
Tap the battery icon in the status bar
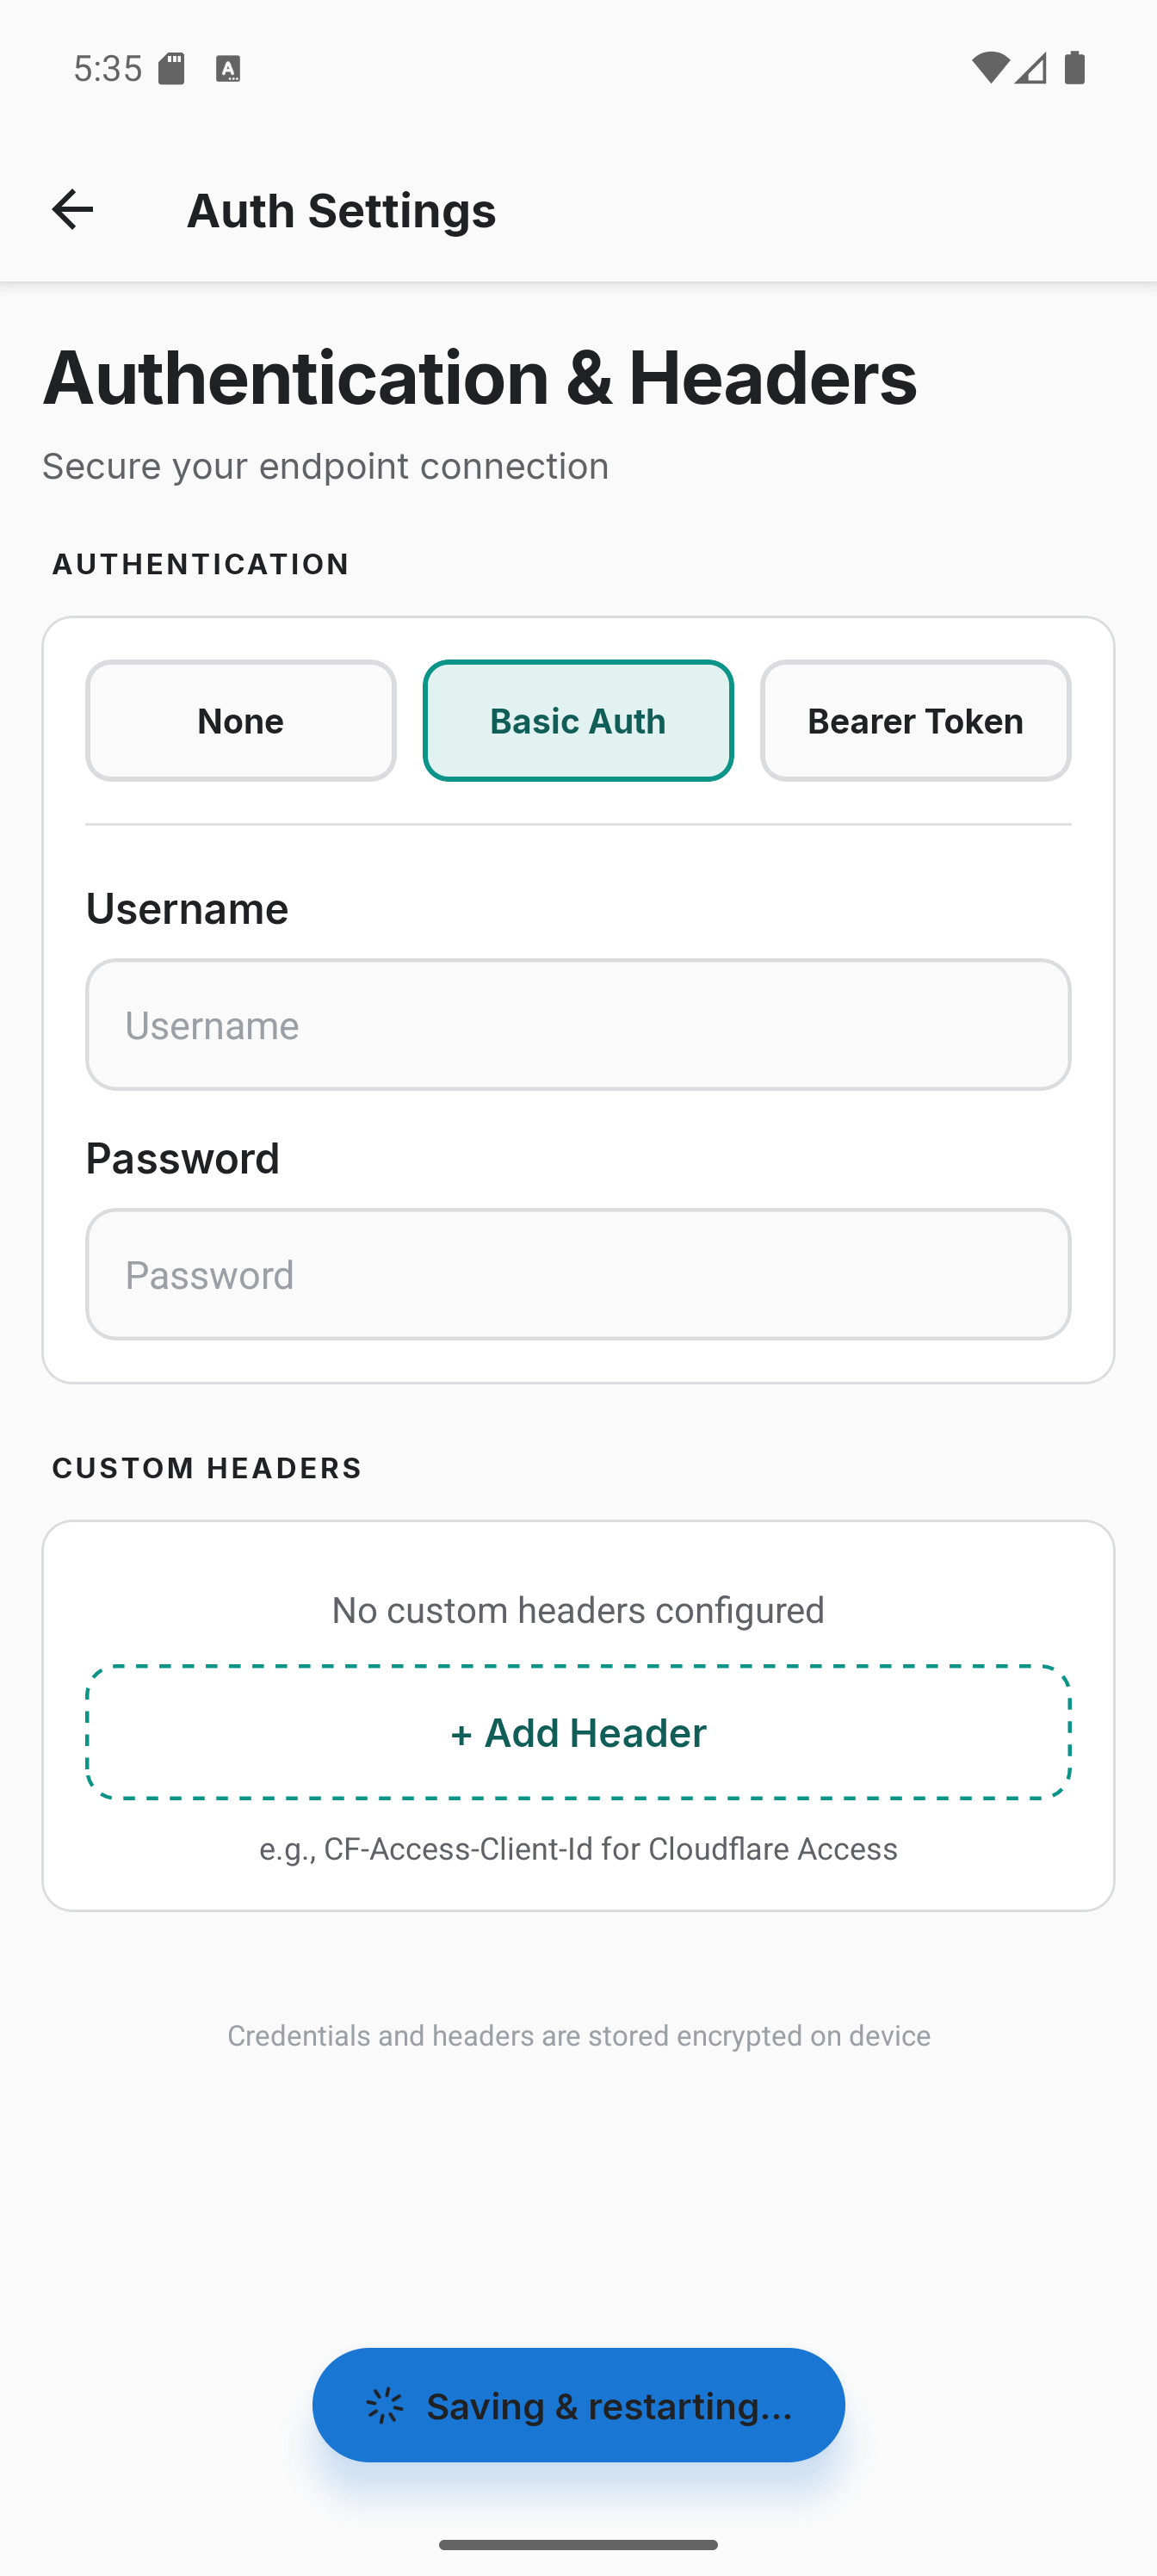coord(1075,67)
